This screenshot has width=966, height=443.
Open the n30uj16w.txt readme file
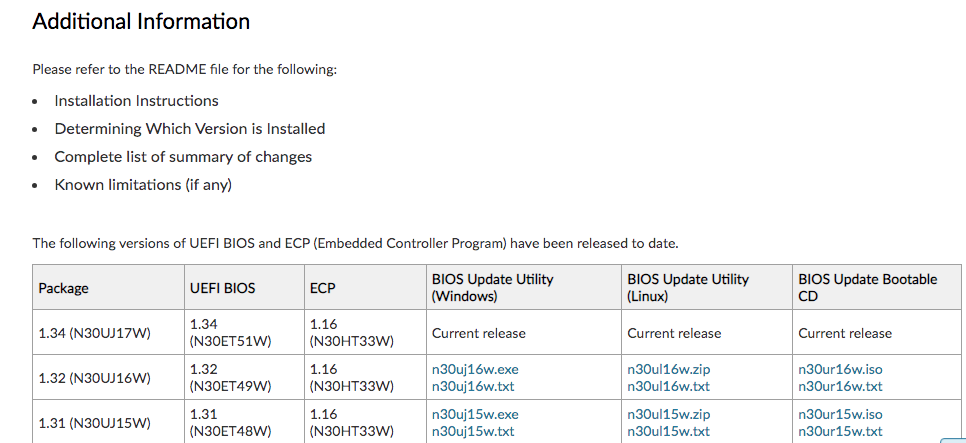coord(473,386)
